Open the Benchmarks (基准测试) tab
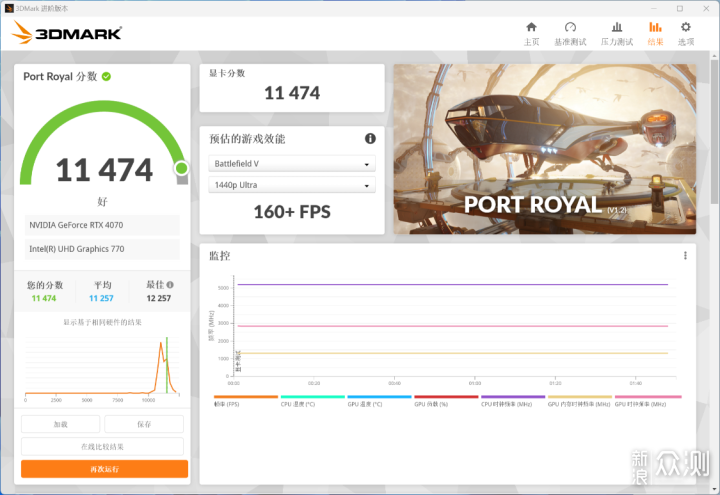Image resolution: width=720 pixels, height=495 pixels. pyautogui.click(x=570, y=34)
